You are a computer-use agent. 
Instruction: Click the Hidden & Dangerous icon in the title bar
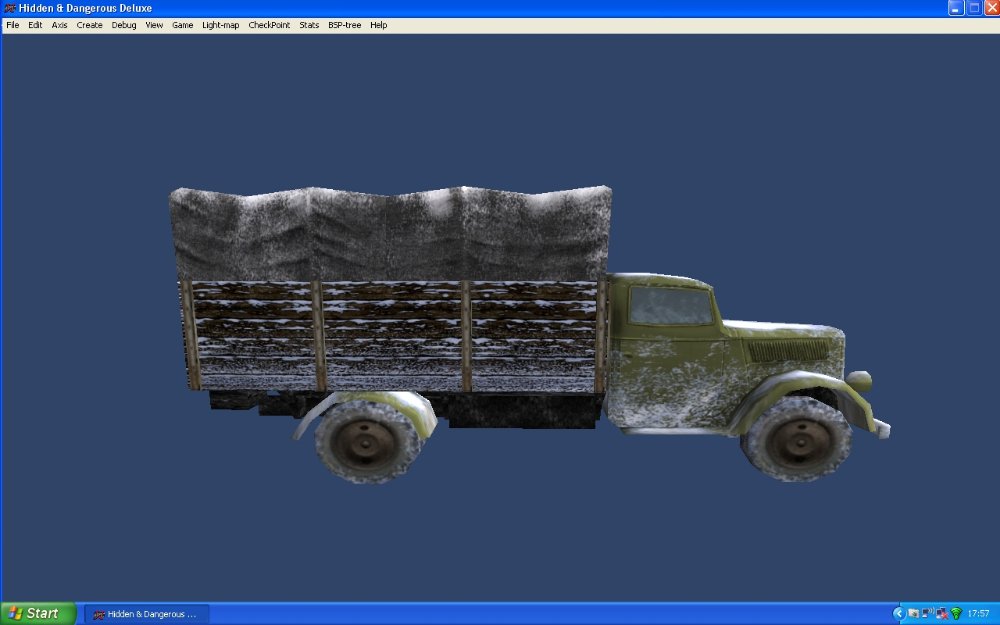coord(8,8)
